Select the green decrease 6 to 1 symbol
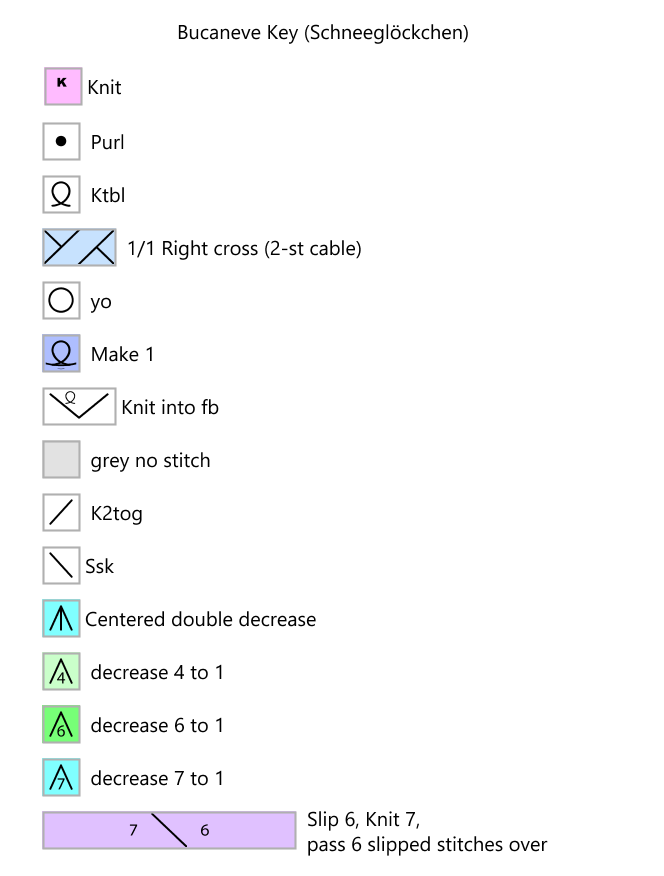Screen dimensions: 664x876 click(61, 725)
